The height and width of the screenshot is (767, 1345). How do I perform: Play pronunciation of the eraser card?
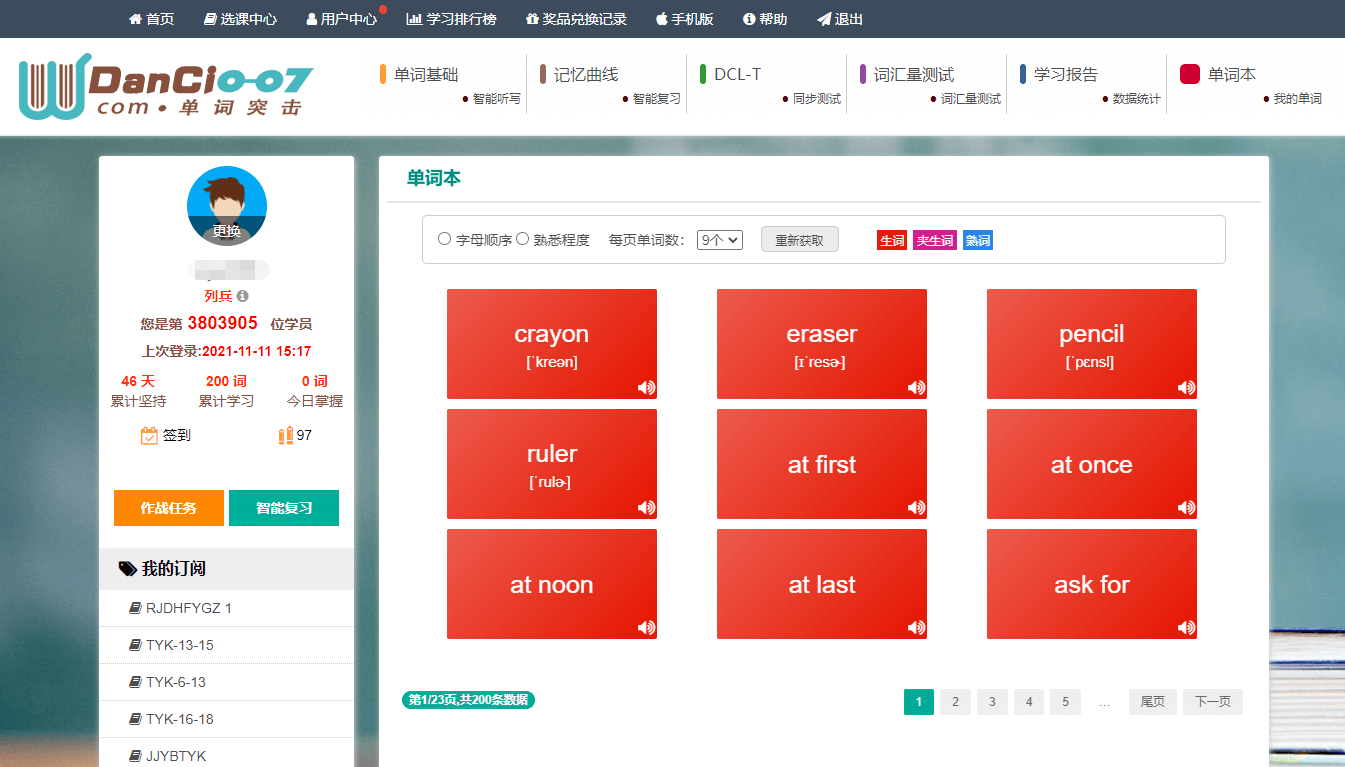tap(916, 388)
